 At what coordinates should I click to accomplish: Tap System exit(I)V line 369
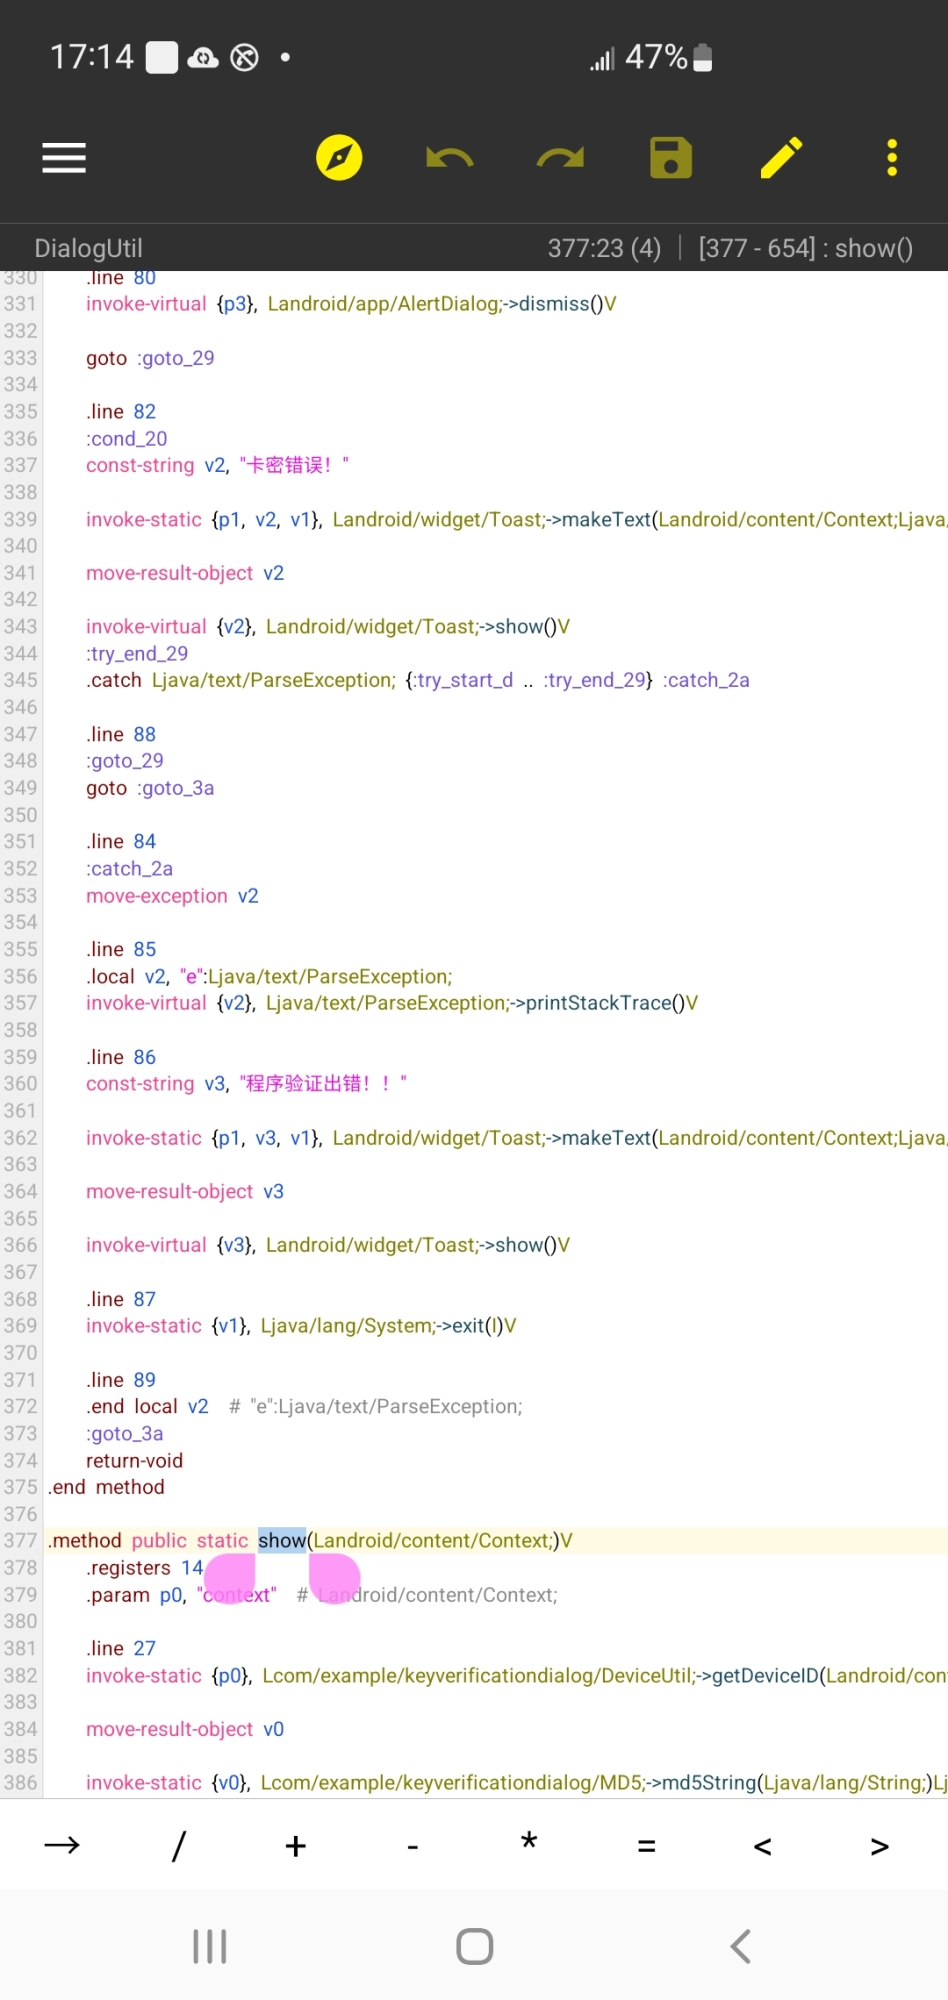point(301,1326)
